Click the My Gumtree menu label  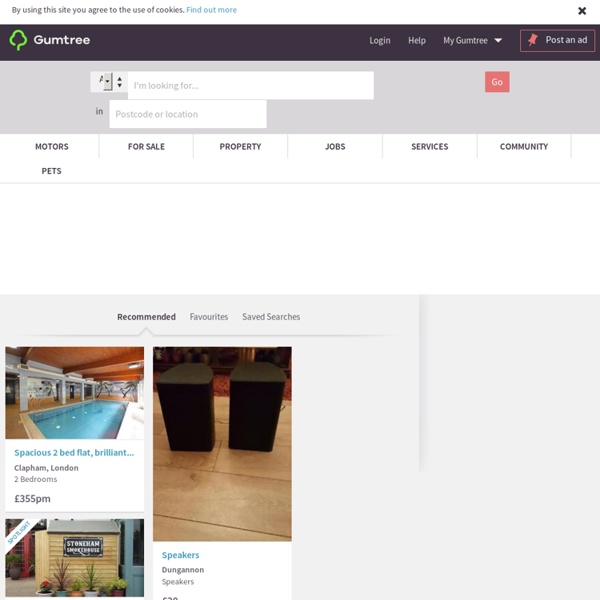465,41
